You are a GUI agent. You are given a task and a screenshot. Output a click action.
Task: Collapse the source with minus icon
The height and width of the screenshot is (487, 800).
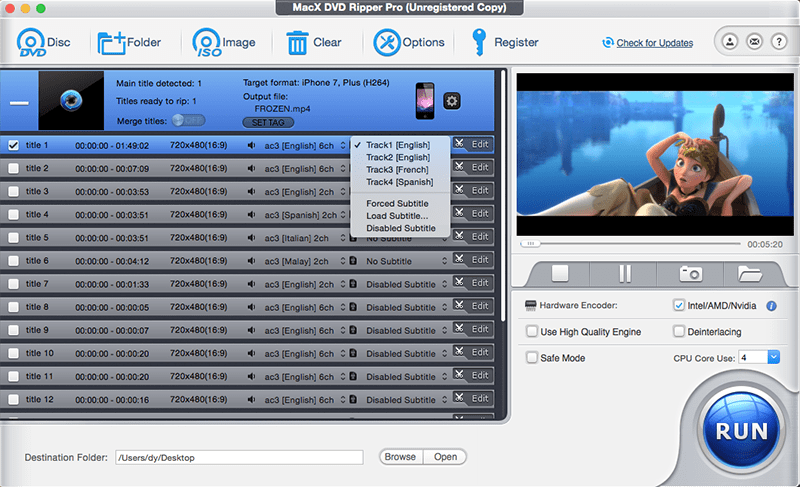(x=19, y=103)
